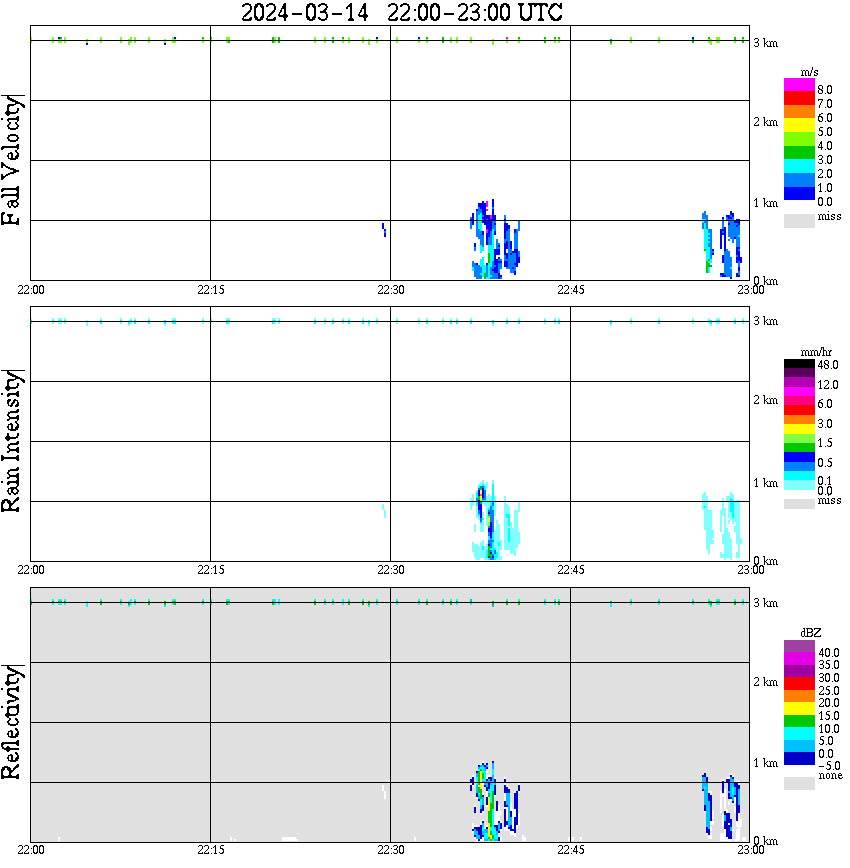Screen dimensions: 850x868
Task: Click the gray none swatch in dBZ legend
Action: pos(799,783)
